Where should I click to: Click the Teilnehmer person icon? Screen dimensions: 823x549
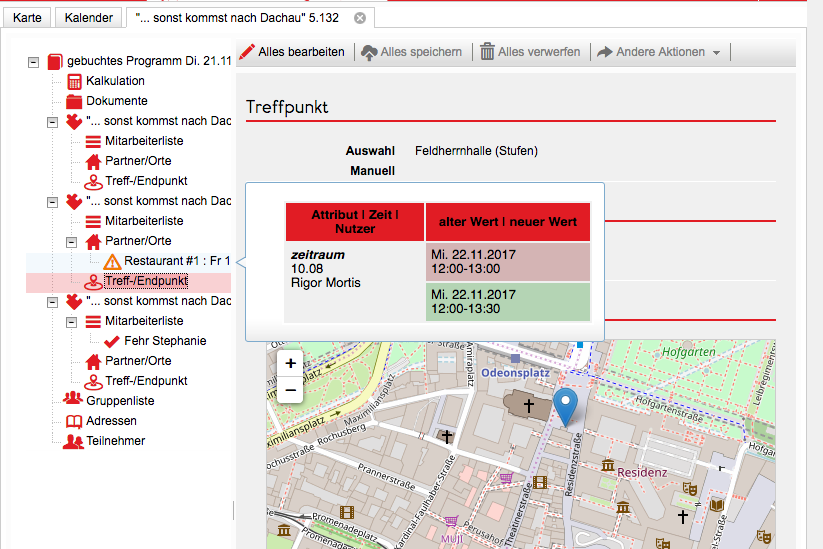pyautogui.click(x=73, y=441)
